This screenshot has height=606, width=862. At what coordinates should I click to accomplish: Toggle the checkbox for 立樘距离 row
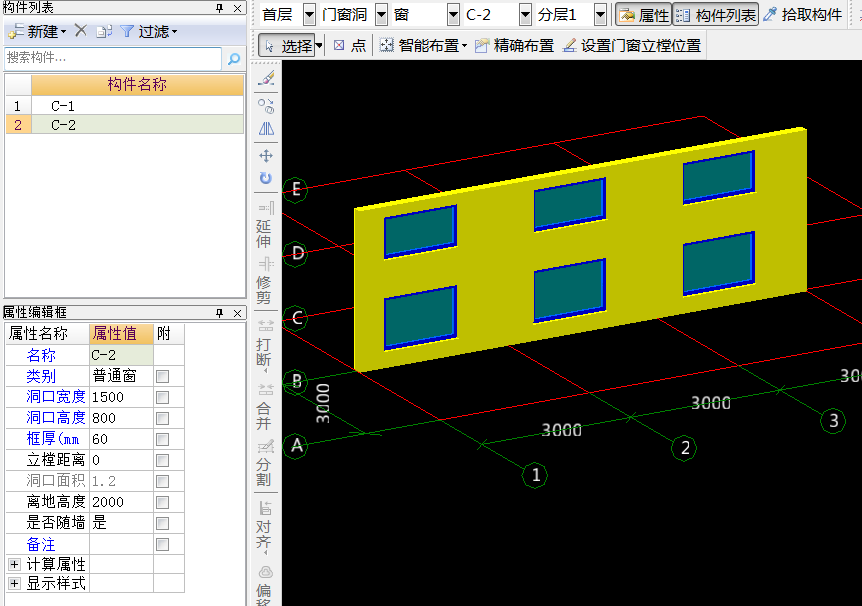tap(163, 460)
